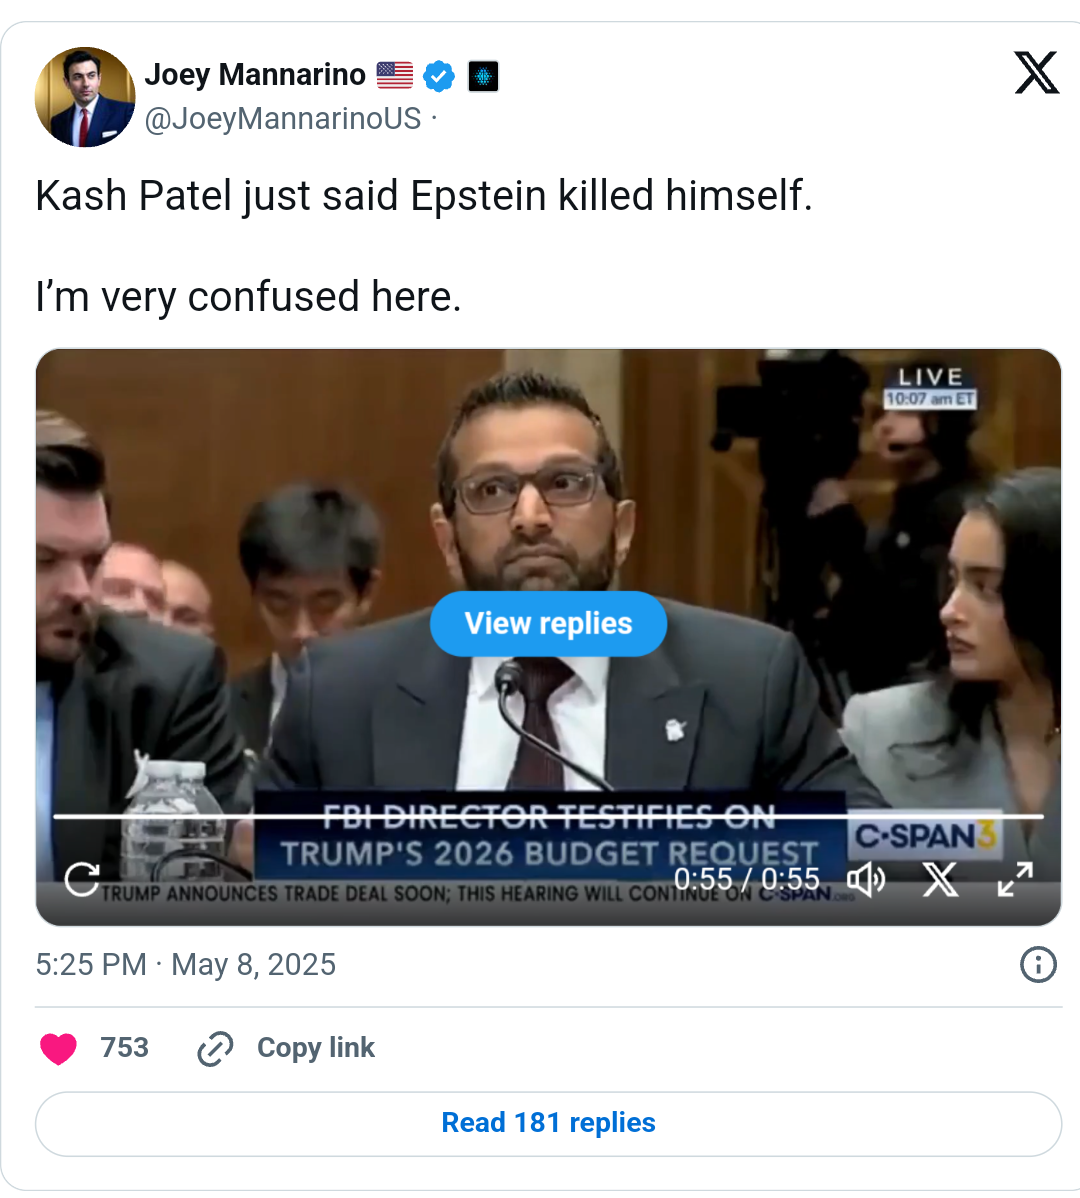Click the affiliate badge beside verified icon
The height and width of the screenshot is (1198, 1080).
[483, 77]
